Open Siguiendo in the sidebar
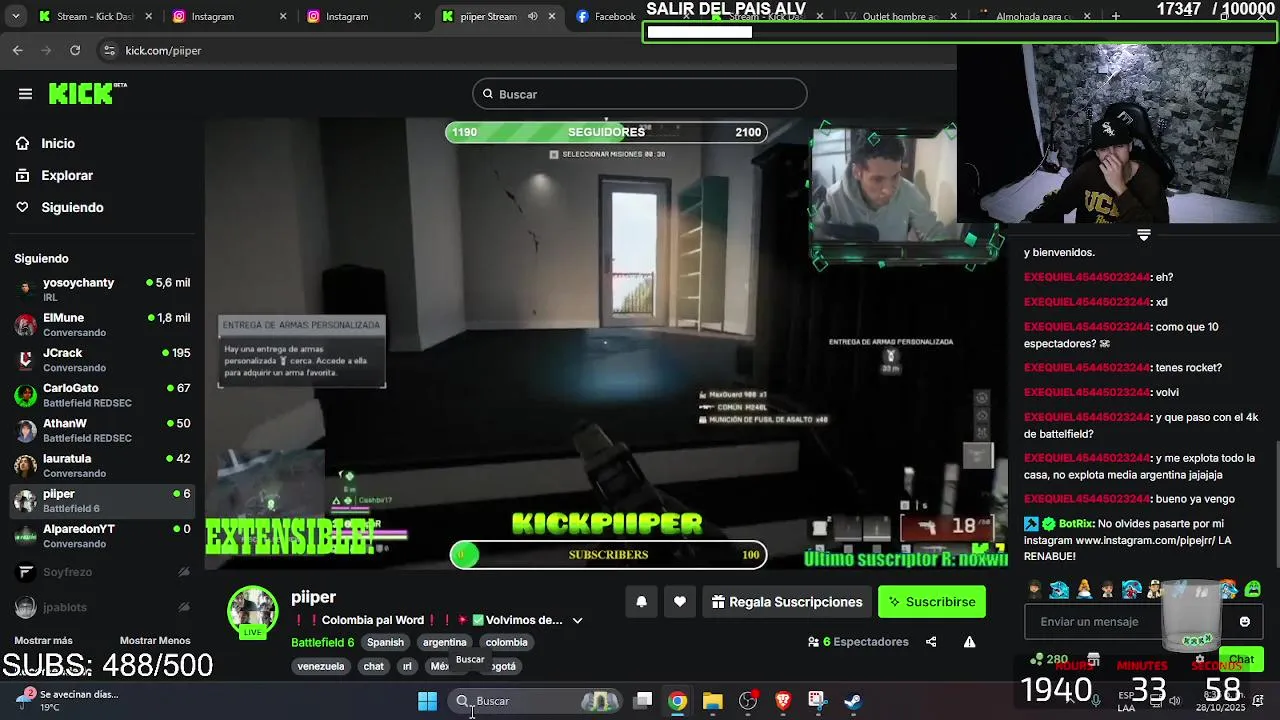The image size is (1280, 720). (72, 207)
